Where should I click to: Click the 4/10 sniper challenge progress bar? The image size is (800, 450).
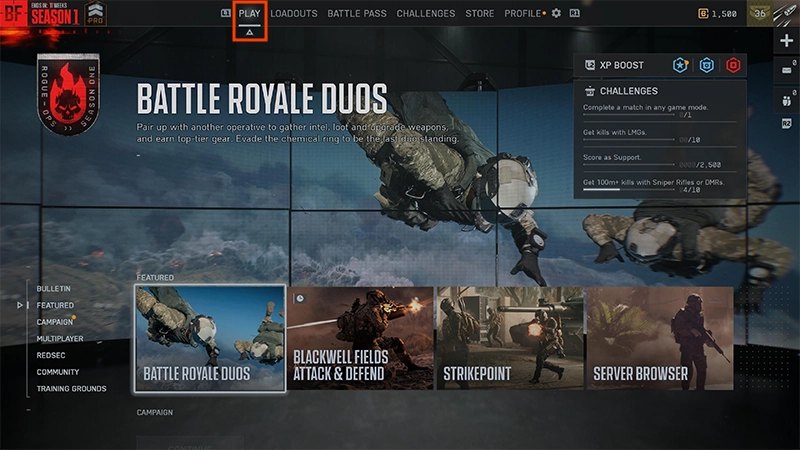pyautogui.click(x=629, y=190)
